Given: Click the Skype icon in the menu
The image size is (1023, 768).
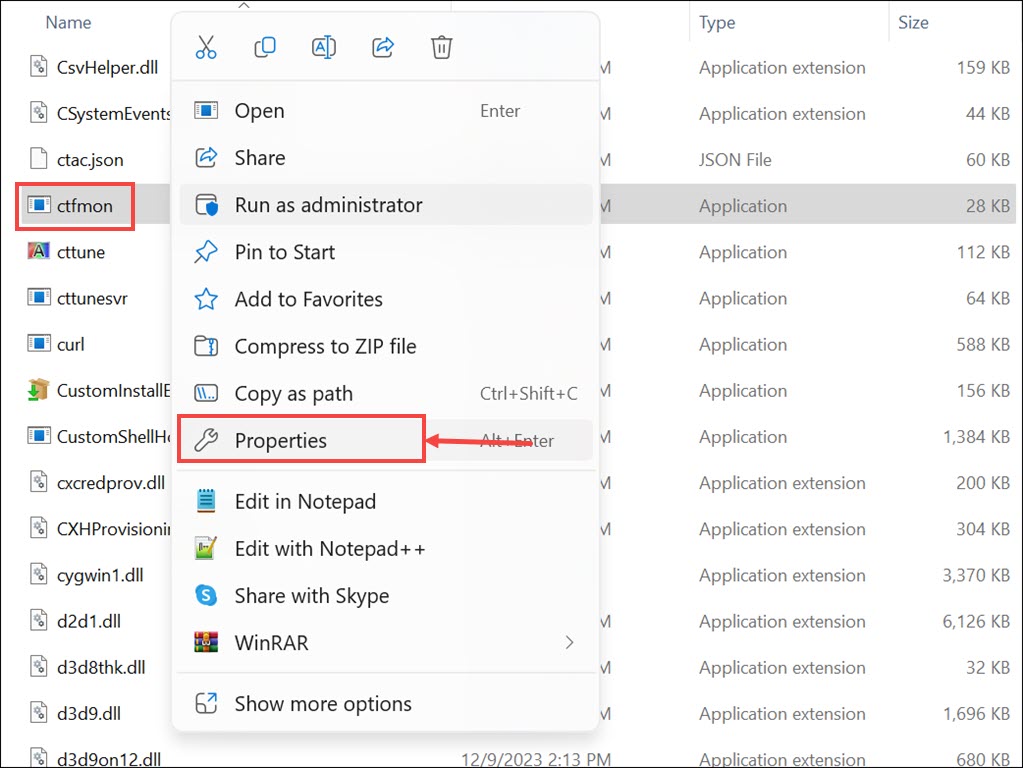Looking at the screenshot, I should (x=208, y=595).
